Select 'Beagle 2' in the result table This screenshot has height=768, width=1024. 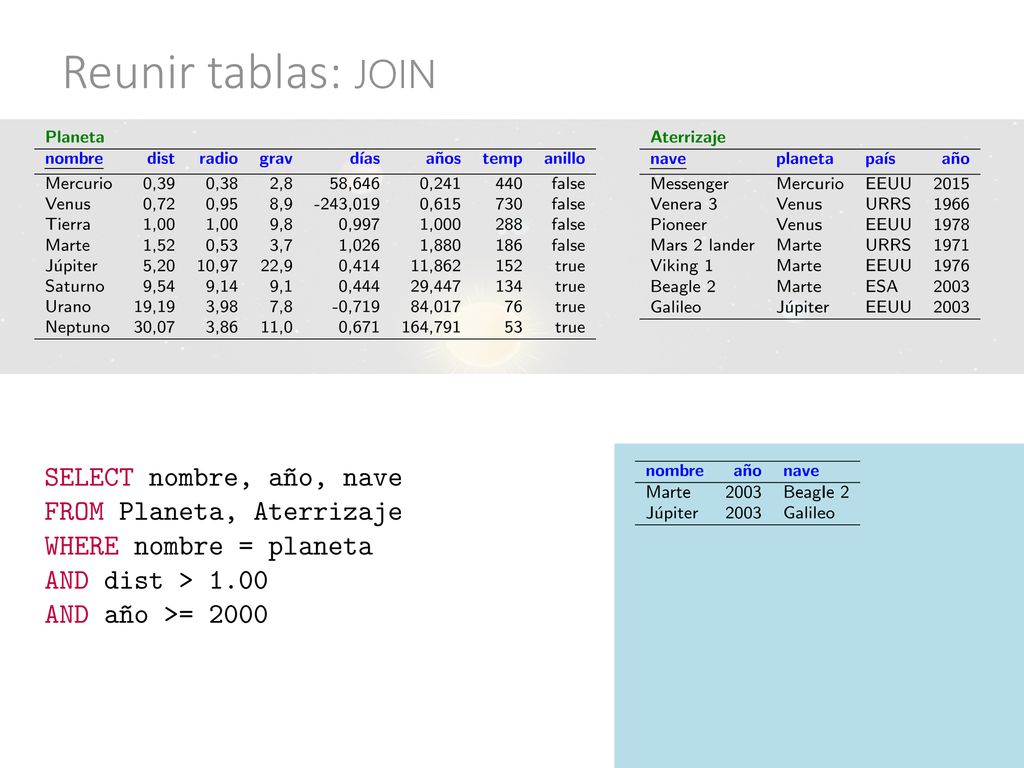pyautogui.click(x=816, y=492)
